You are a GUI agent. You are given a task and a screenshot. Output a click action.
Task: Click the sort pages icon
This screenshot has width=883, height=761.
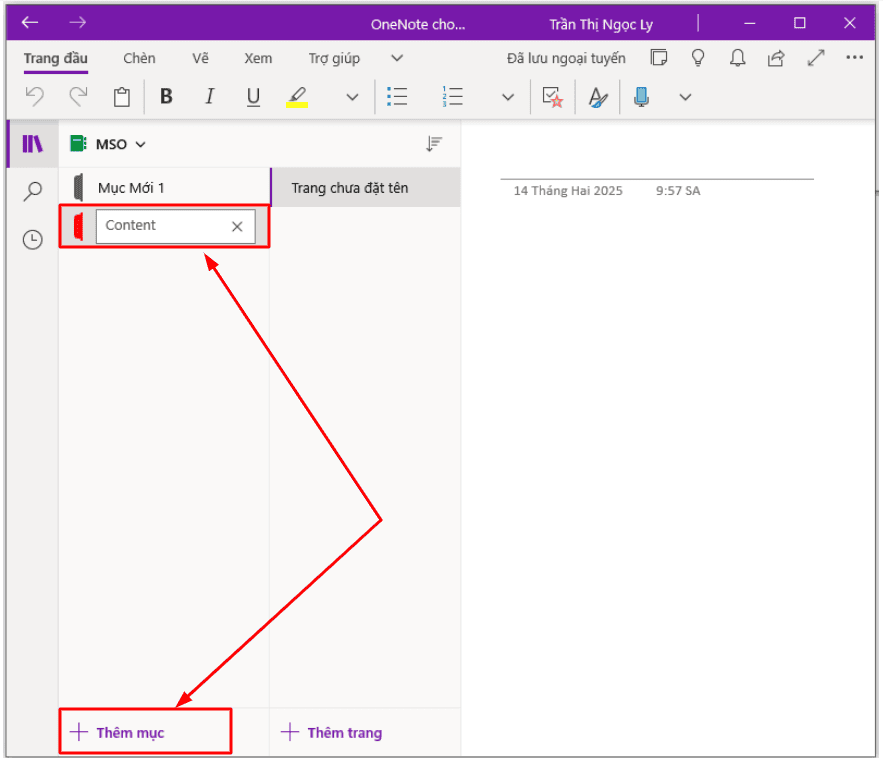tap(434, 144)
